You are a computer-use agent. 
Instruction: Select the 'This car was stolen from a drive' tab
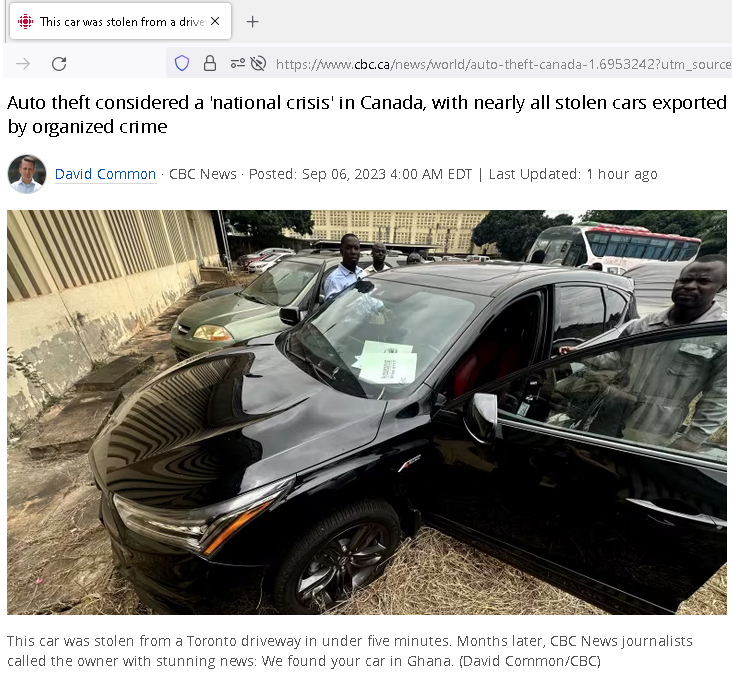coord(120,21)
